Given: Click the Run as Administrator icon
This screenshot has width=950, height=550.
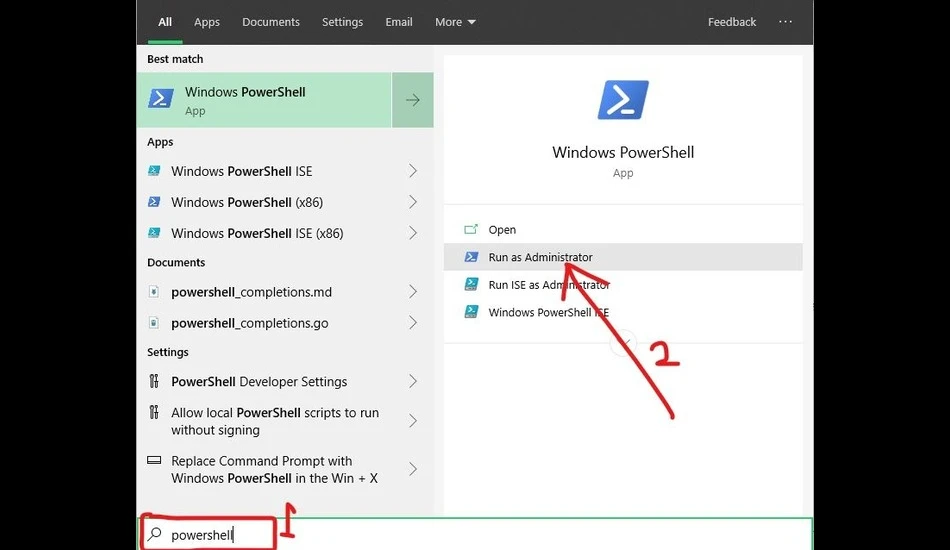Looking at the screenshot, I should point(471,257).
